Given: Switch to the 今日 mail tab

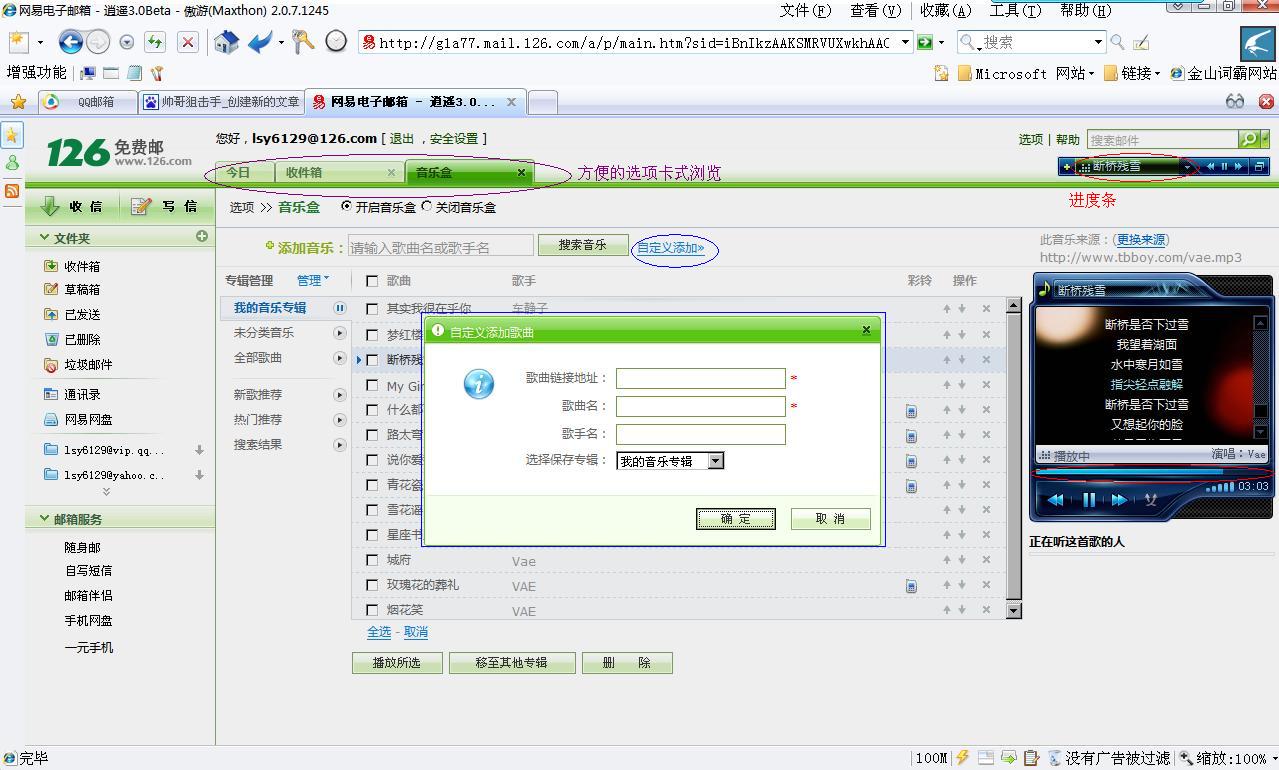Looking at the screenshot, I should tap(244, 172).
